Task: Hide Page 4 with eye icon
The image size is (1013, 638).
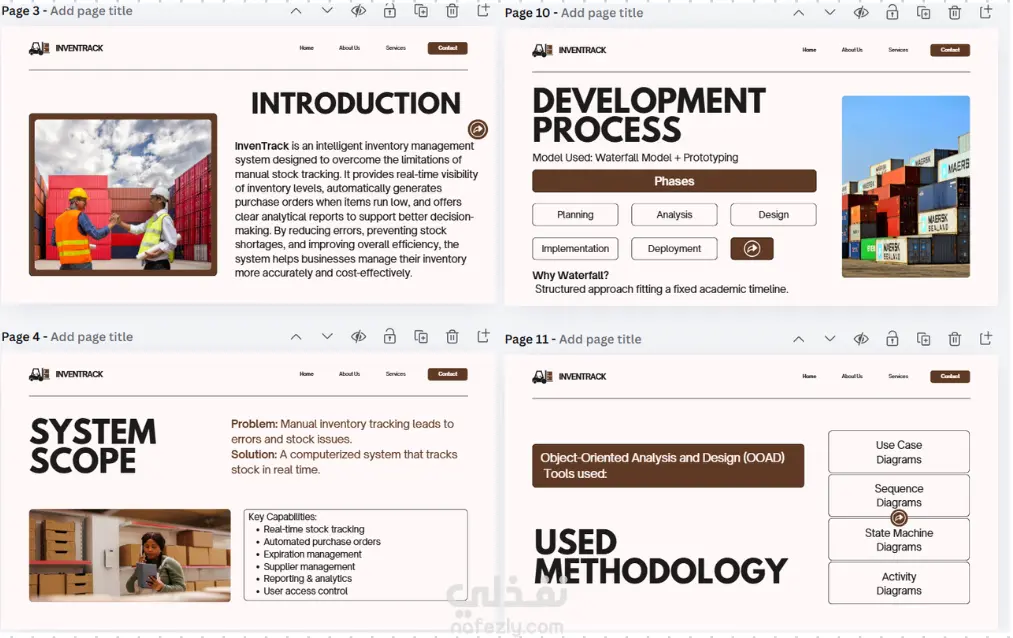Action: pyautogui.click(x=359, y=336)
